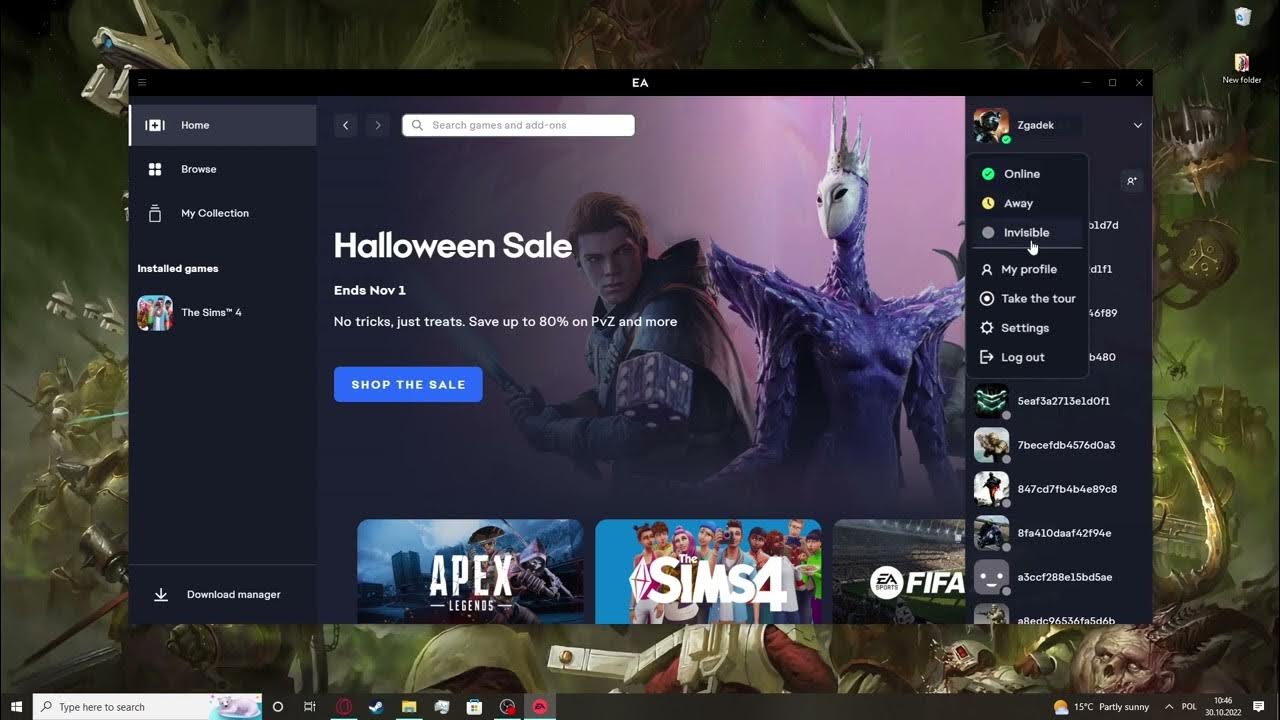1280x720 pixels.
Task: Navigate back with left arrow
Action: pyautogui.click(x=345, y=125)
